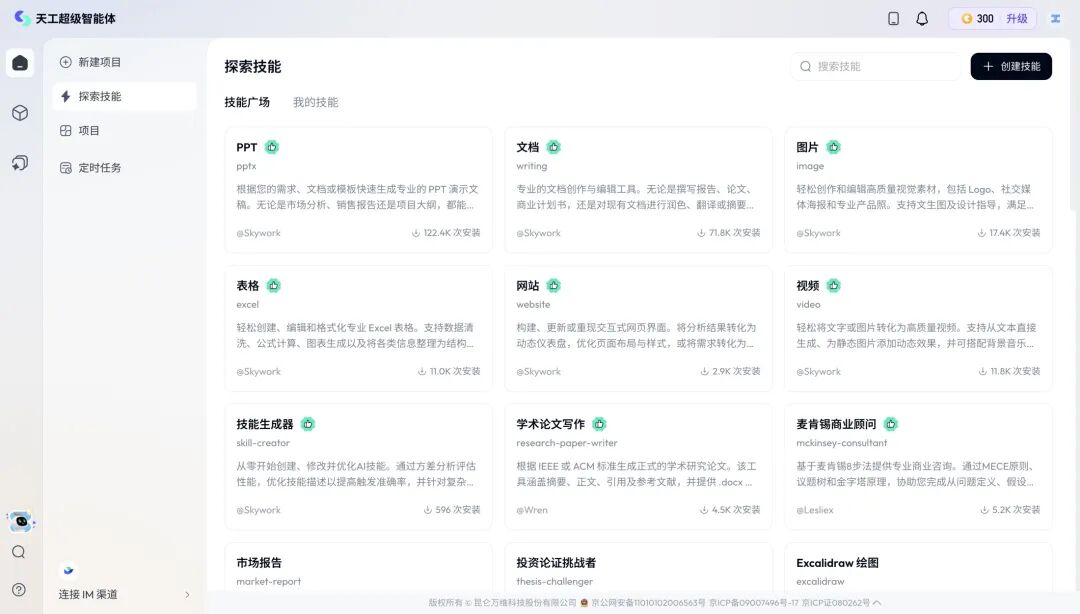Viewport: 1080px width, 614px height.
Task: Open the help question mark icon
Action: click(19, 590)
